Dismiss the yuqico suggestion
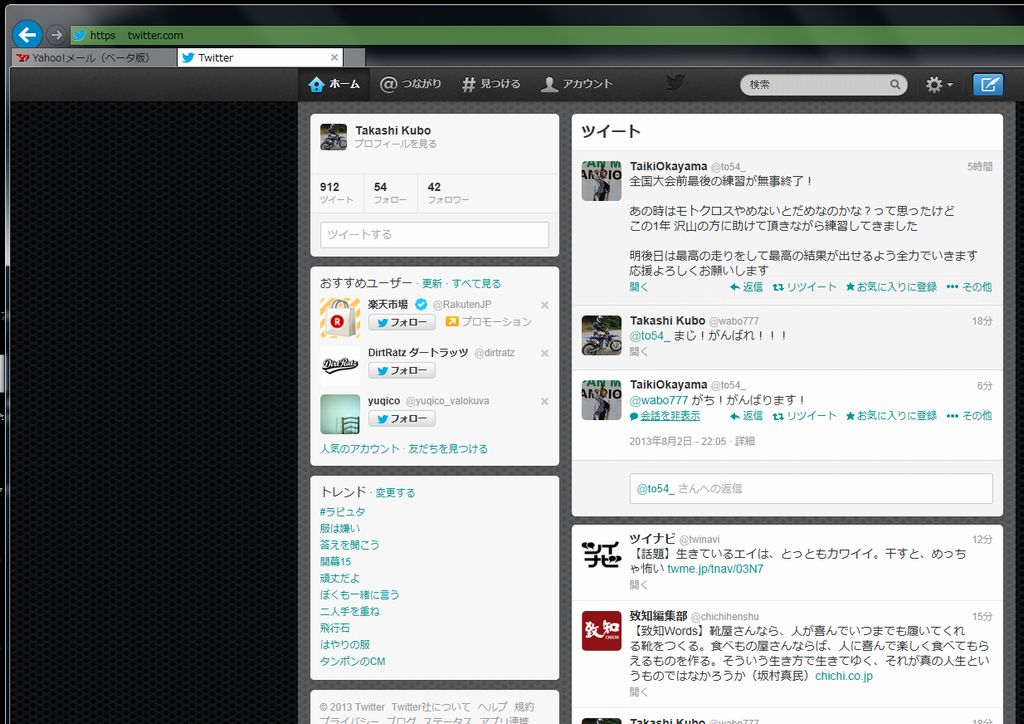 (x=545, y=401)
